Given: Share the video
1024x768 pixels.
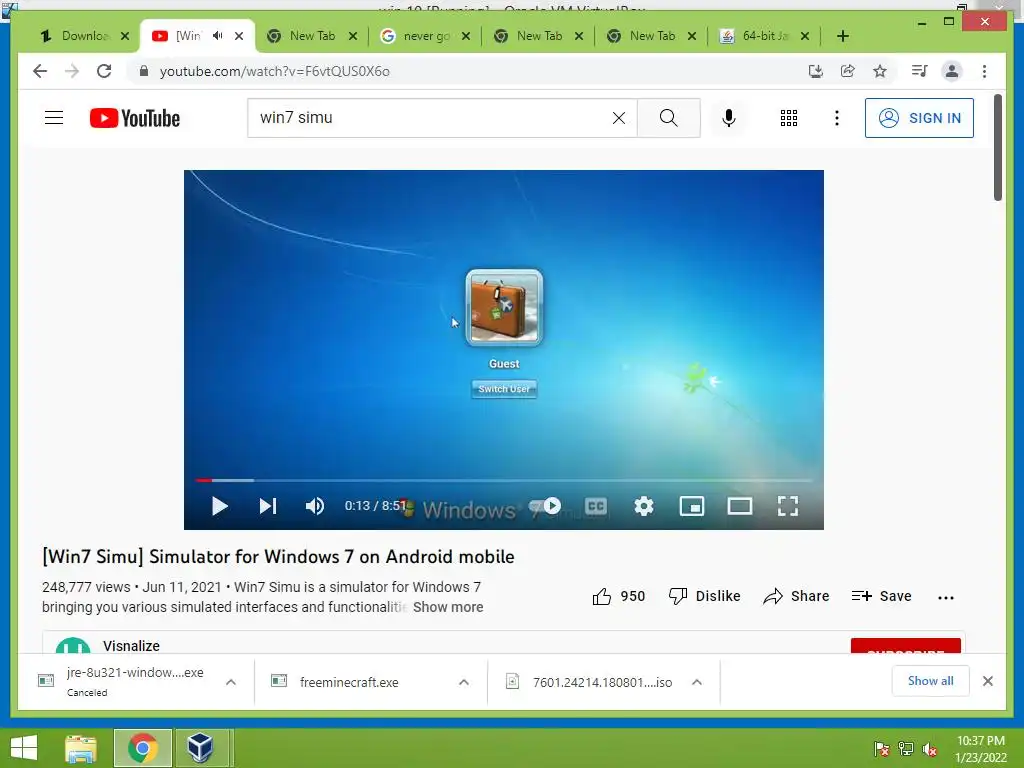Looking at the screenshot, I should [796, 596].
